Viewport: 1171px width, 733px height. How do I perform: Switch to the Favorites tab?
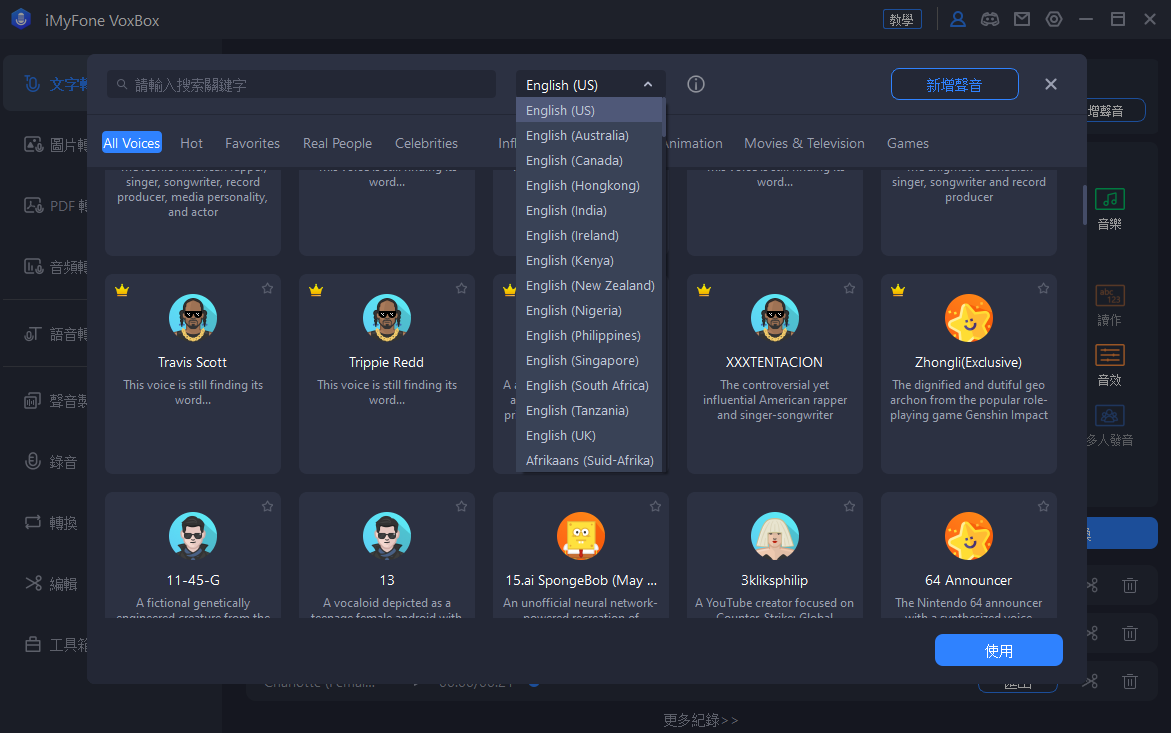coord(252,143)
